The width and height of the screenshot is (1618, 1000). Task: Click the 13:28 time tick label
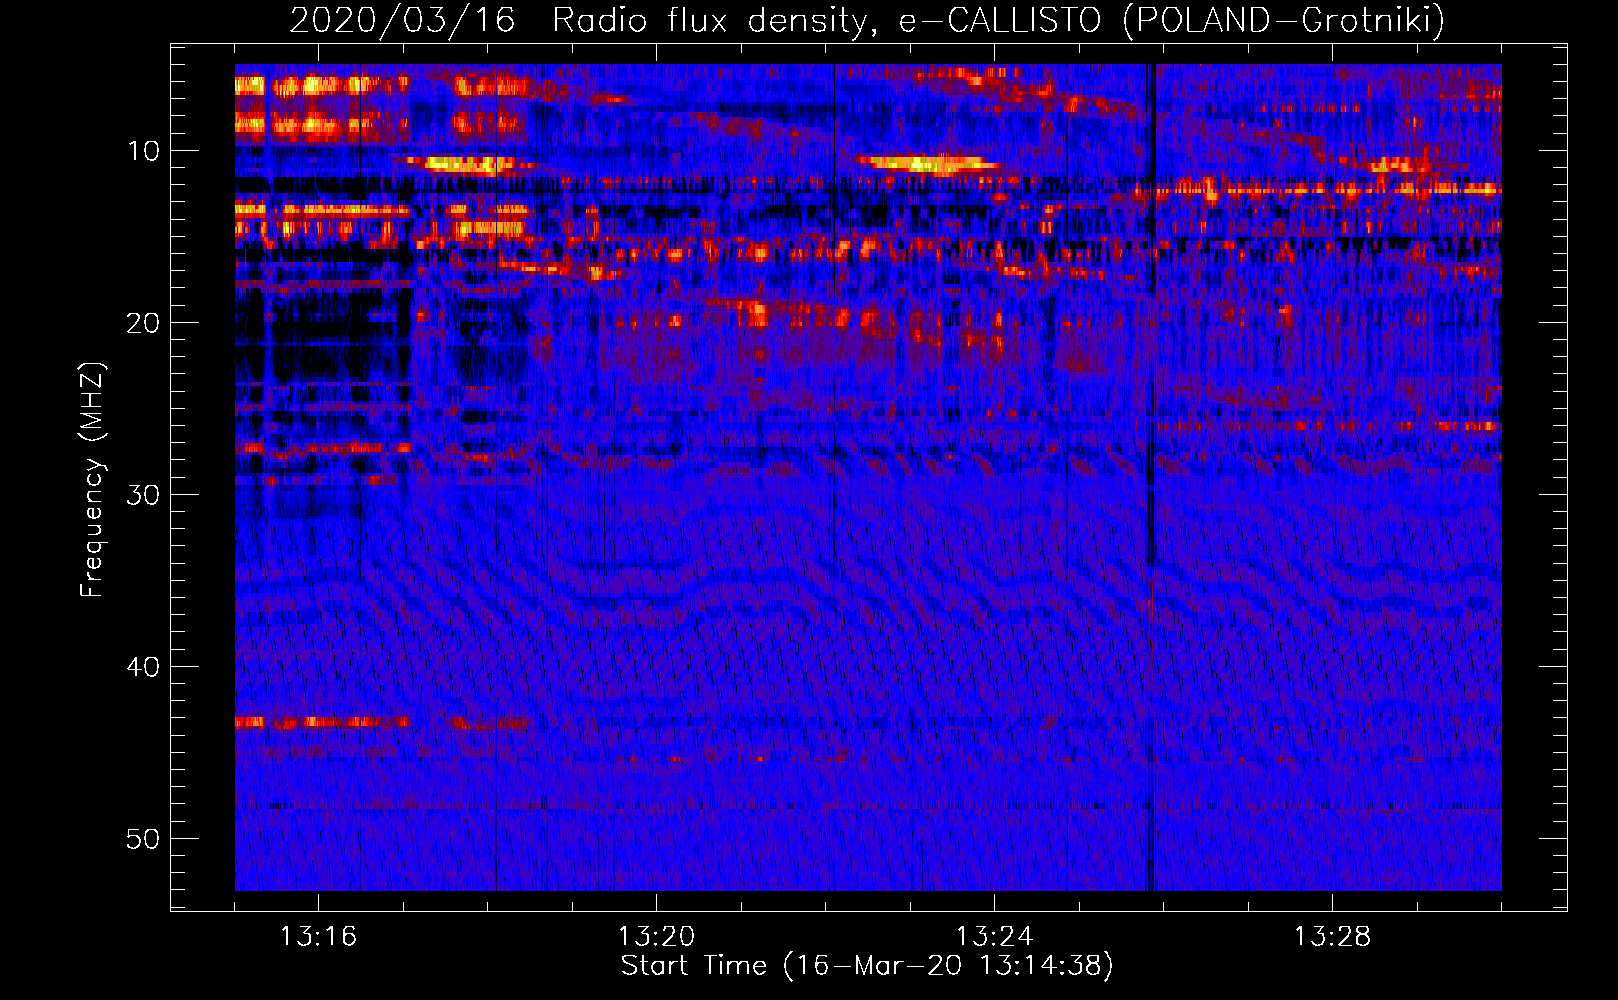click(1332, 937)
